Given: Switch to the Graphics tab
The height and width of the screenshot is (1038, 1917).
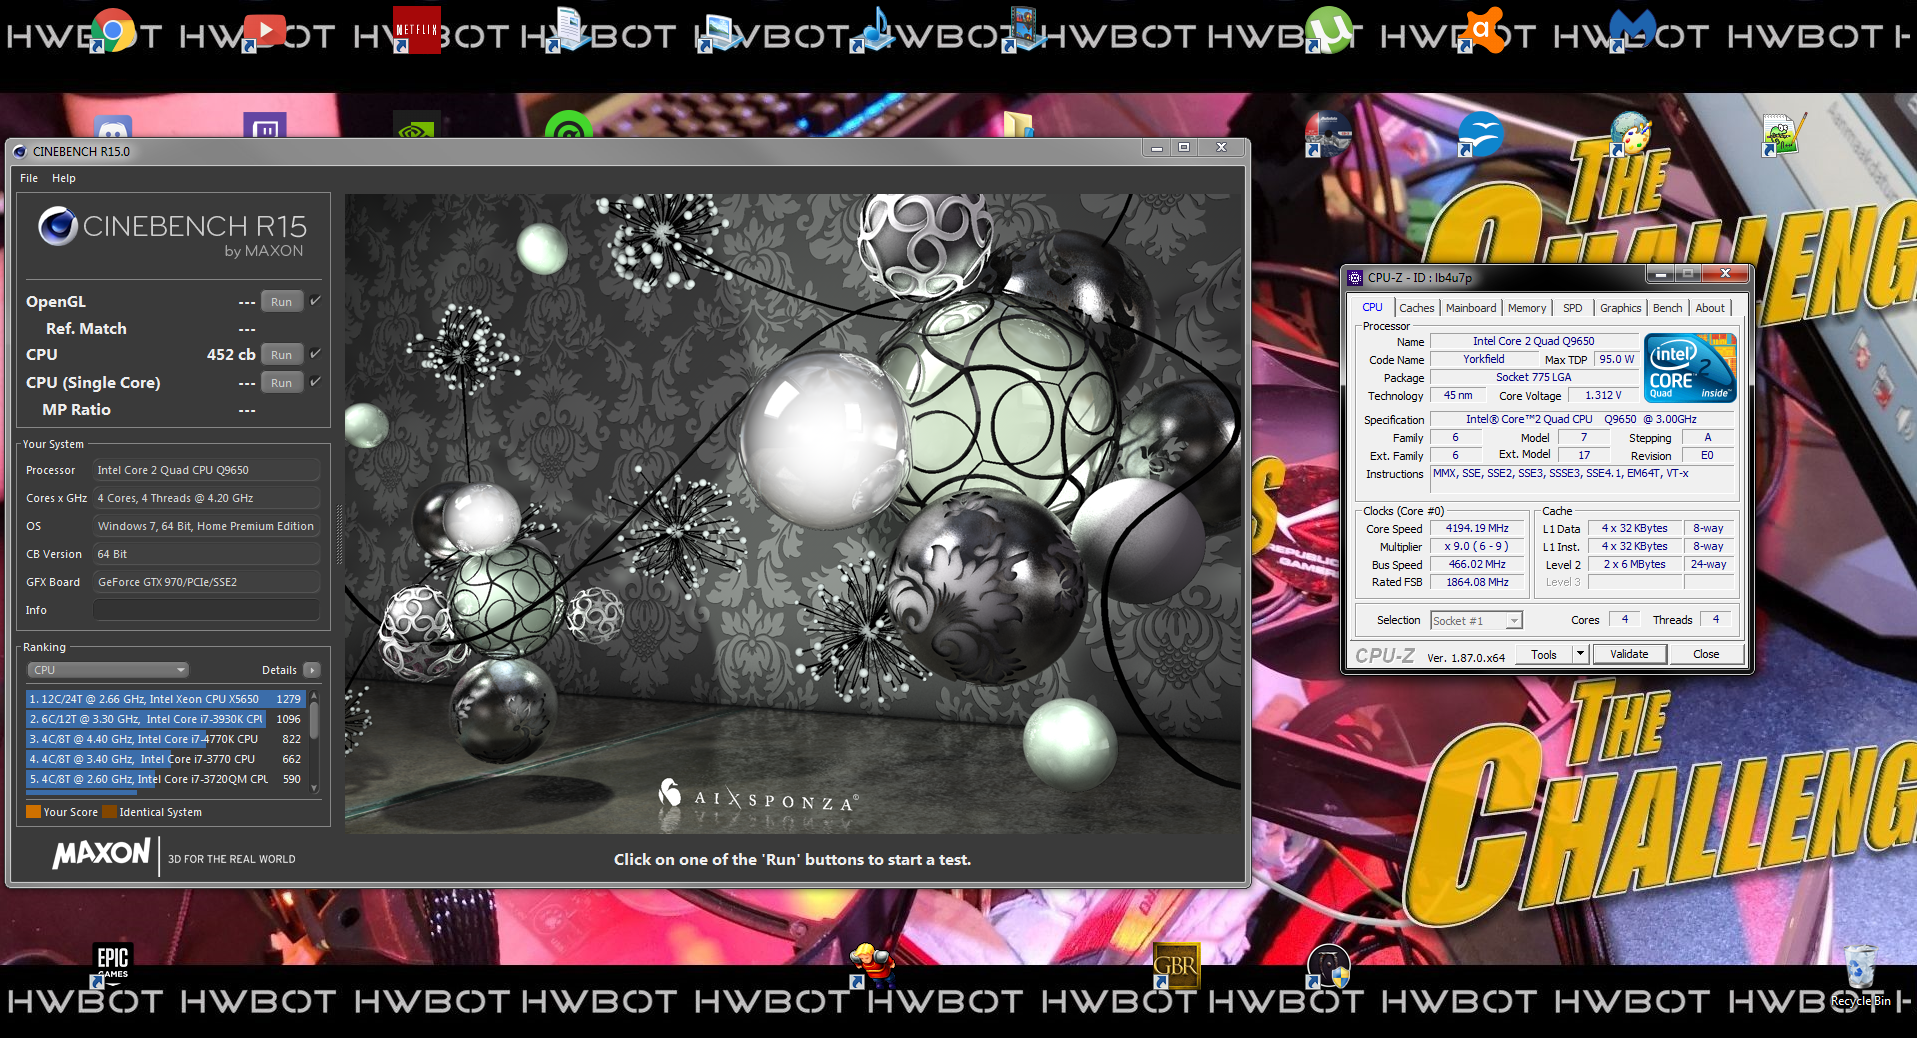Looking at the screenshot, I should point(1620,308).
